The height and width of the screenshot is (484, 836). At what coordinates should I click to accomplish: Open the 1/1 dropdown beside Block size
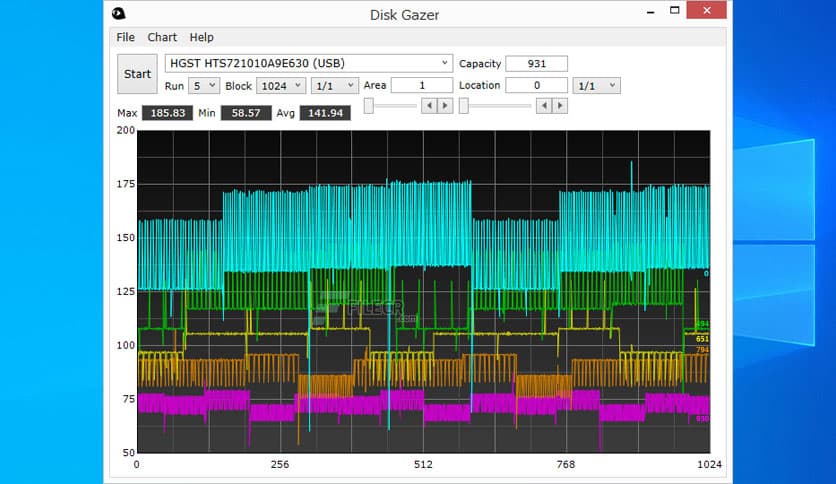(x=335, y=86)
